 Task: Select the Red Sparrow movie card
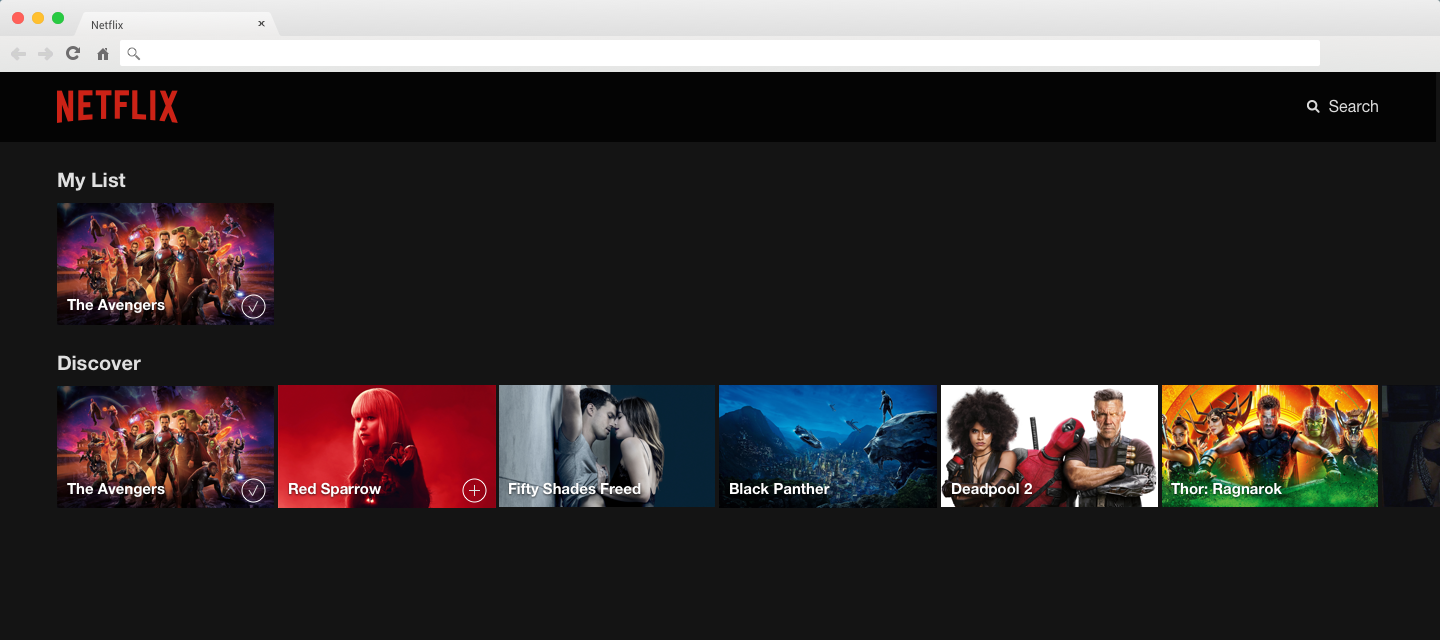click(x=387, y=447)
